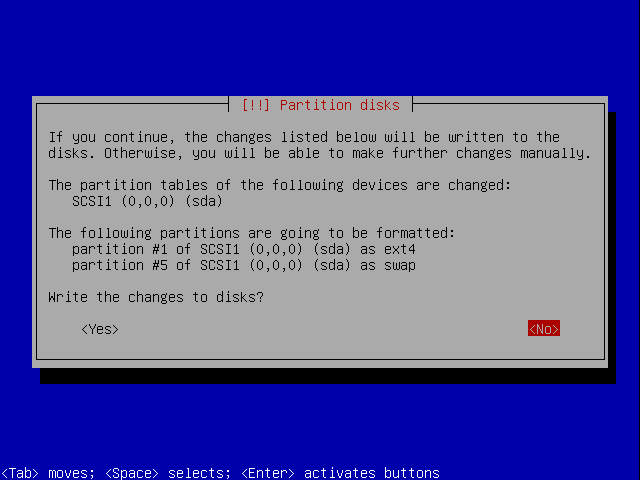Viewport: 640px width, 480px height.
Task: Click the 'If you continue' warning line
Action: [304, 137]
